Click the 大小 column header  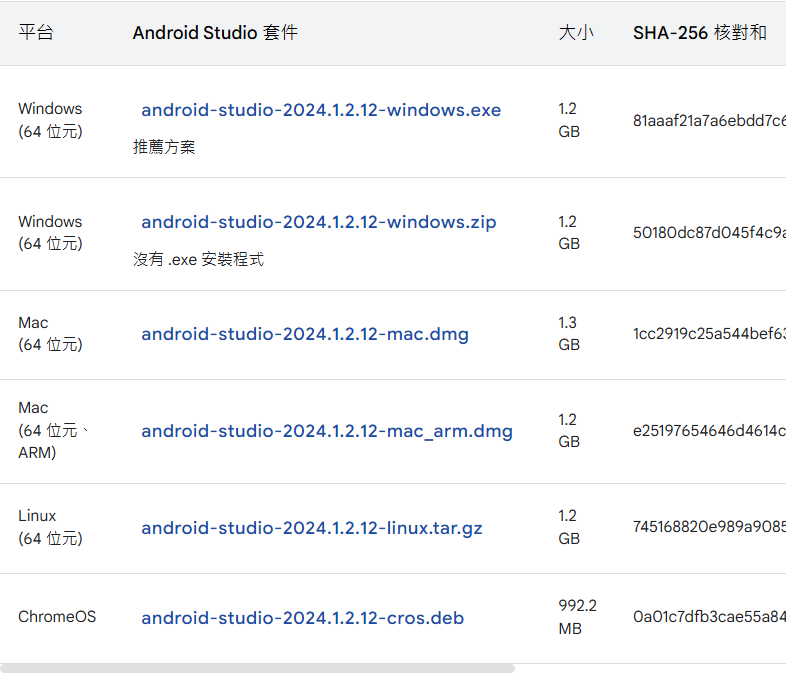pyautogui.click(x=576, y=32)
